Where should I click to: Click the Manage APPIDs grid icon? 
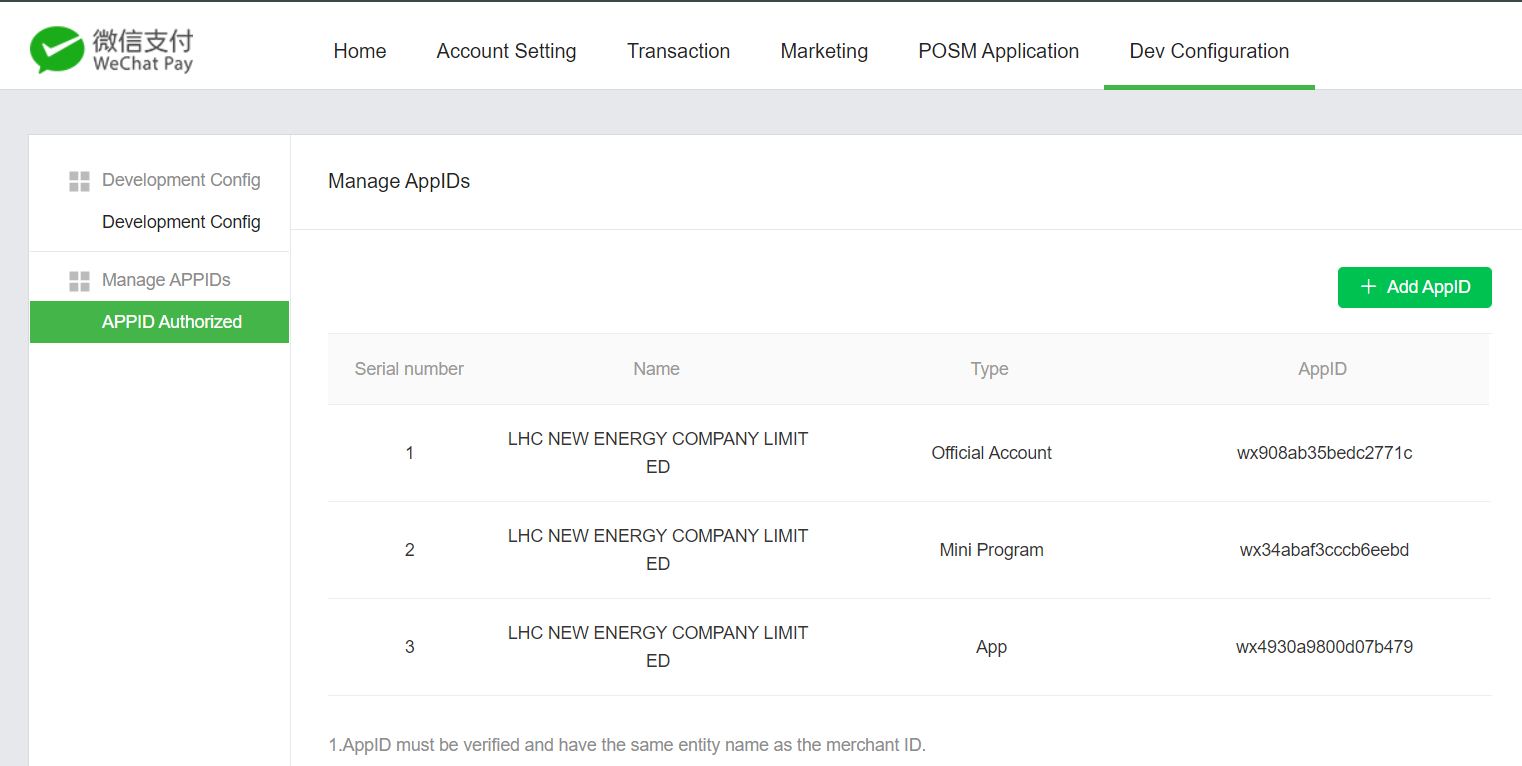(79, 281)
